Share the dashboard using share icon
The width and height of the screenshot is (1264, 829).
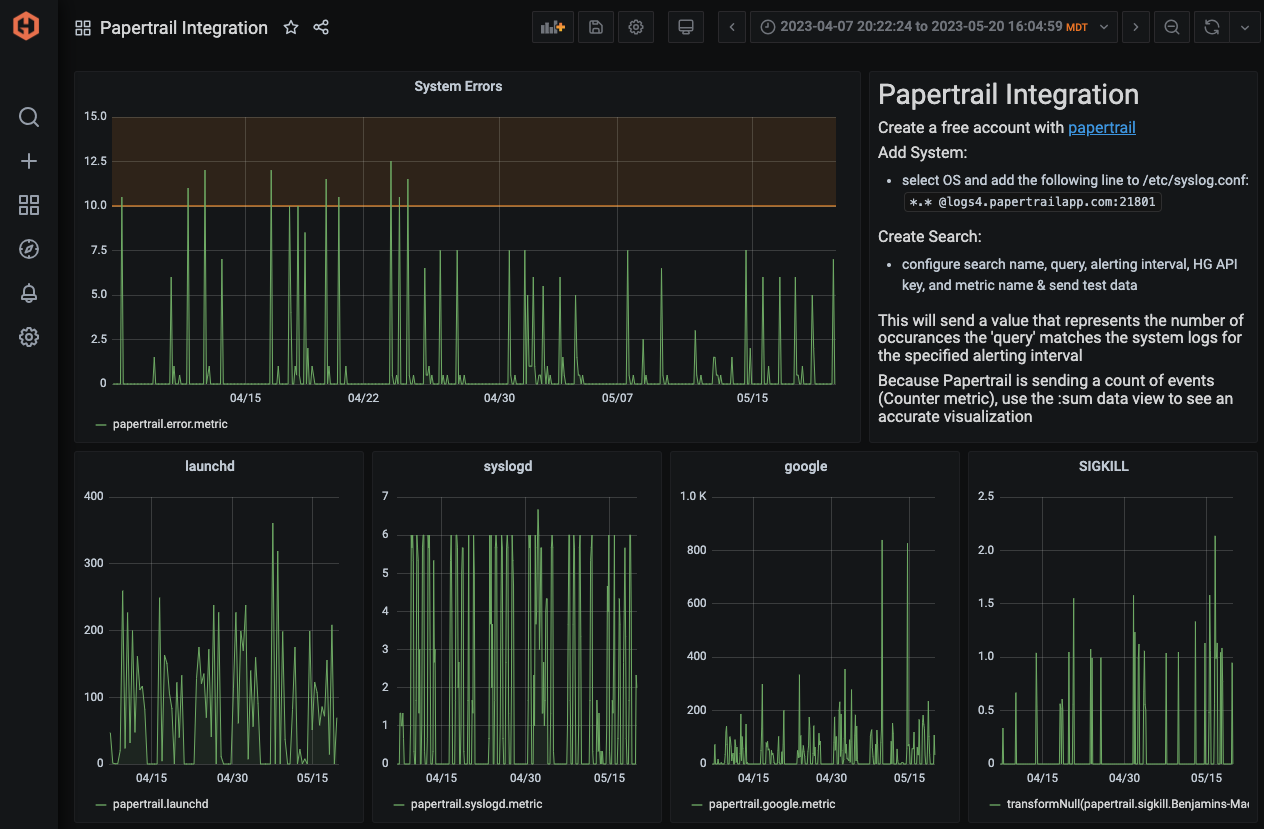(x=321, y=28)
